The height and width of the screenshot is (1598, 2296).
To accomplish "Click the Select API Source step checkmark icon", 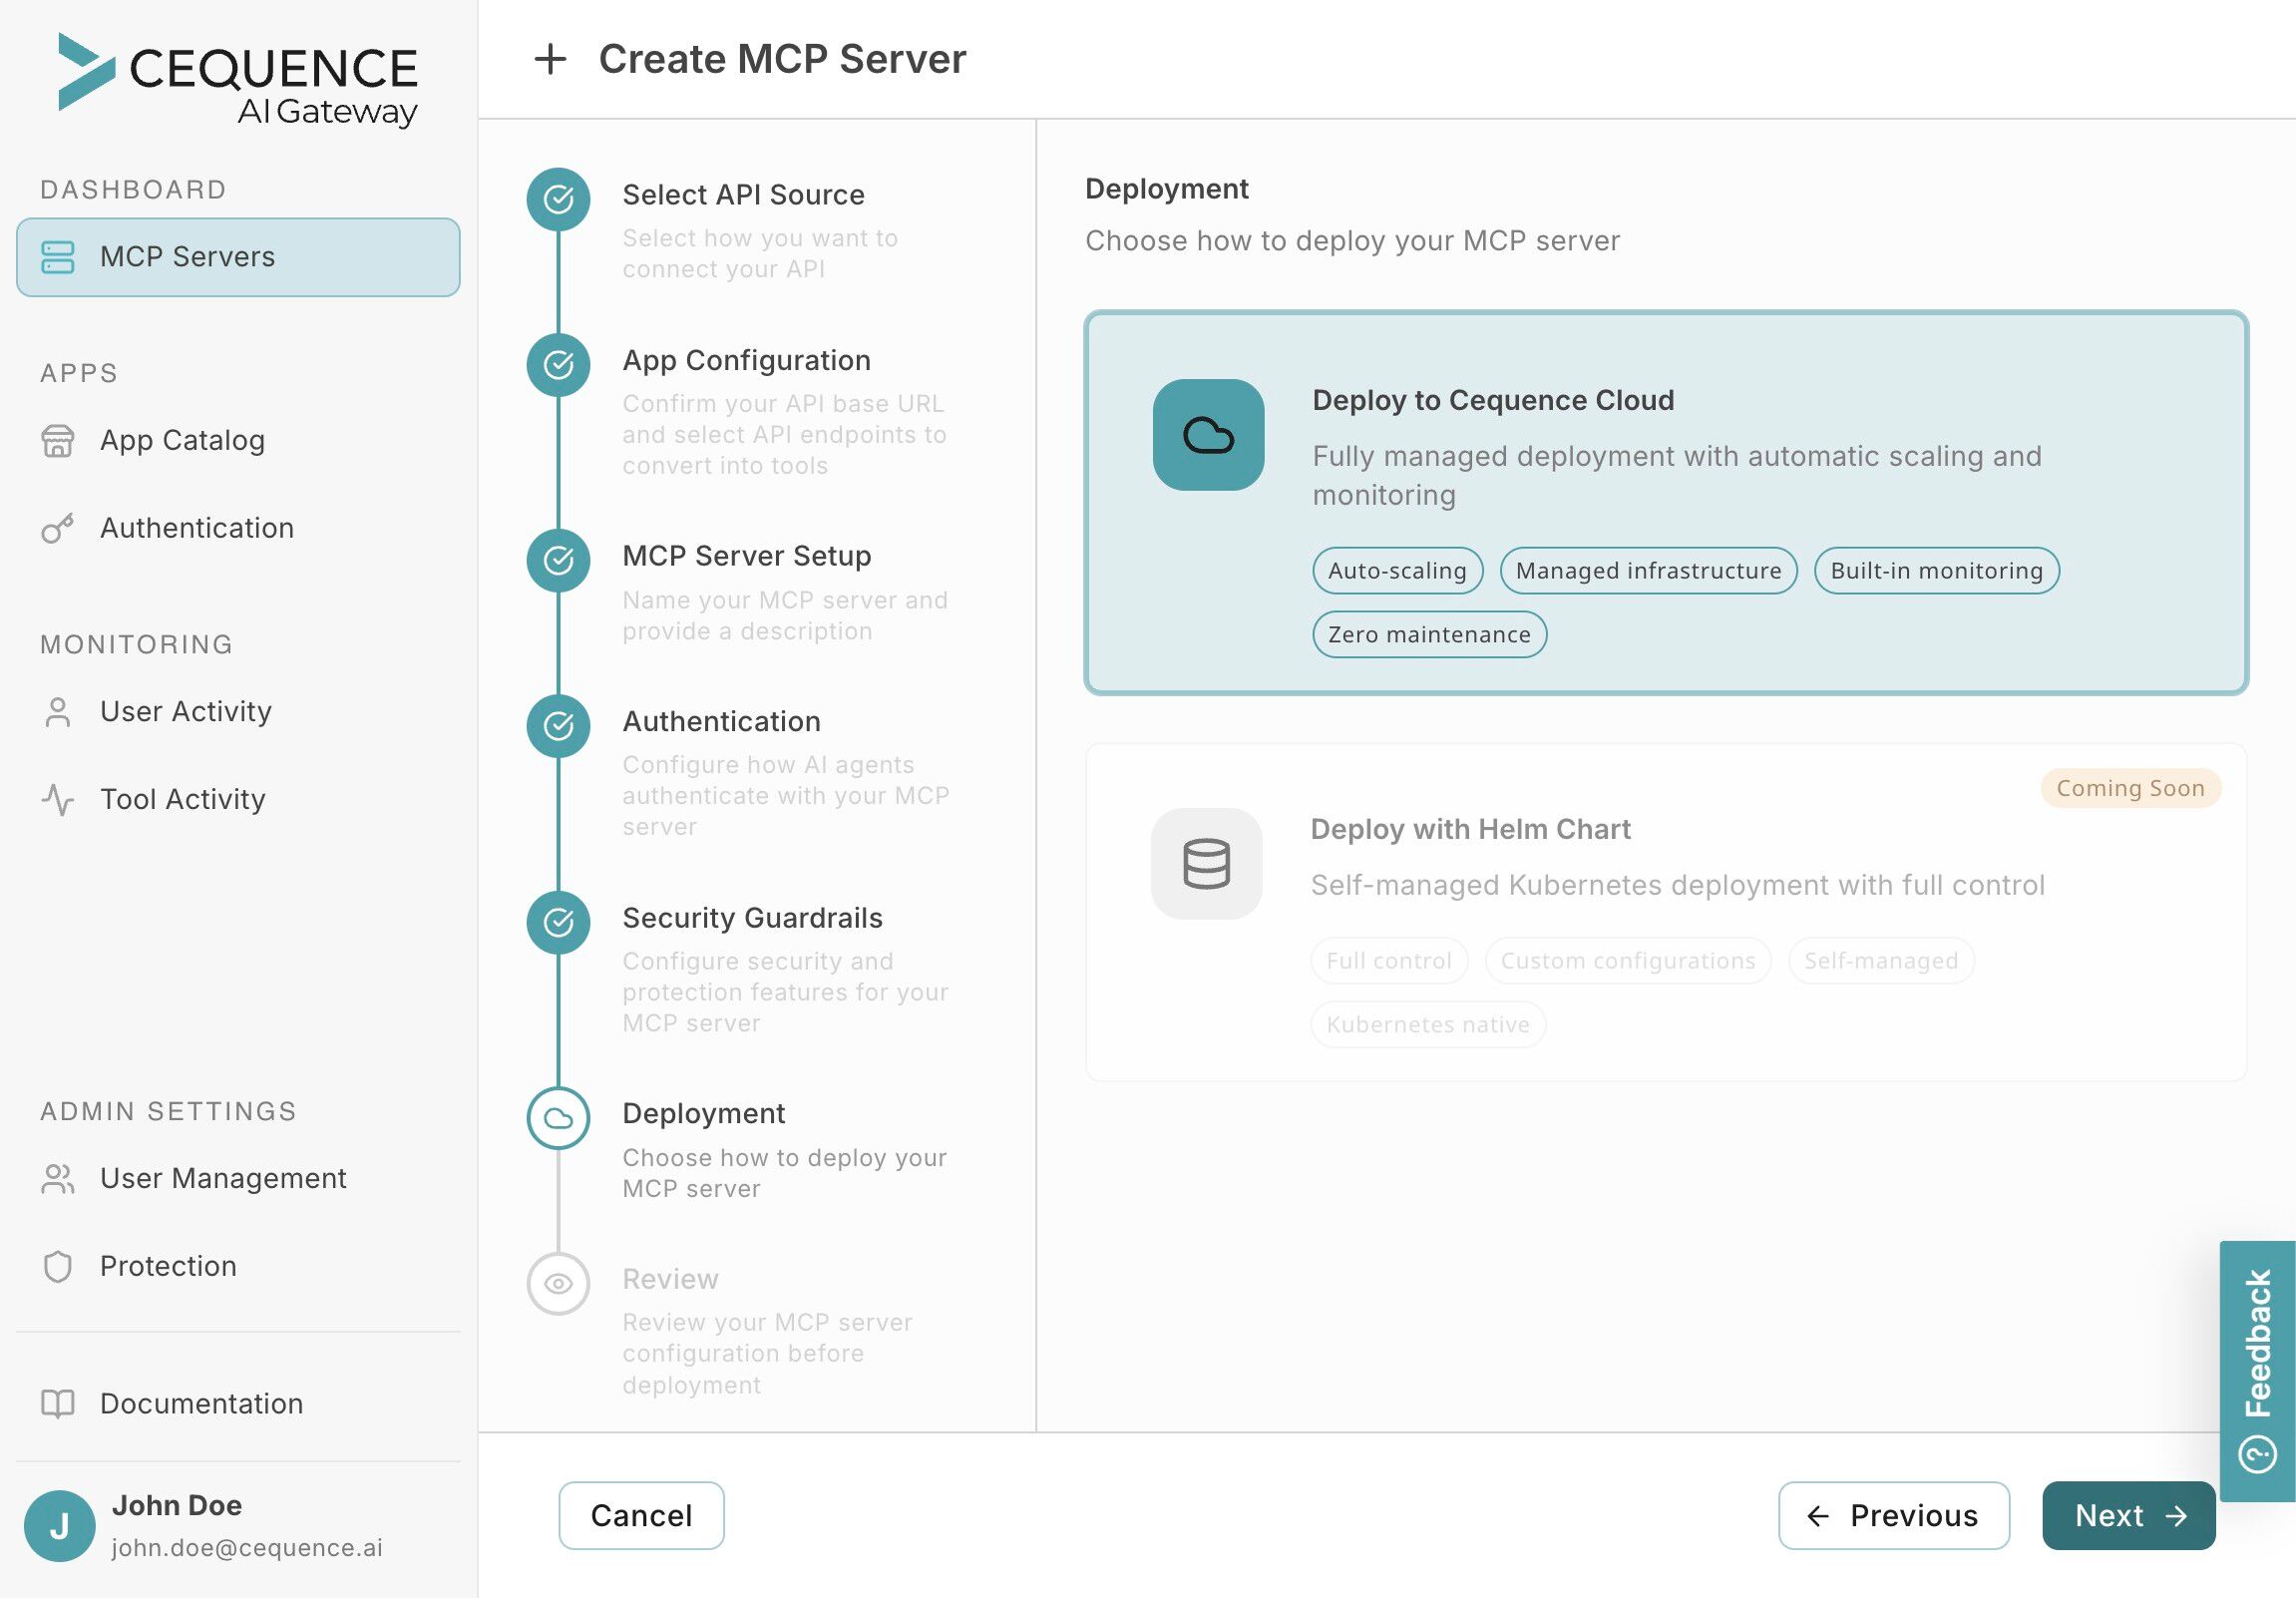I will pyautogui.click(x=558, y=199).
